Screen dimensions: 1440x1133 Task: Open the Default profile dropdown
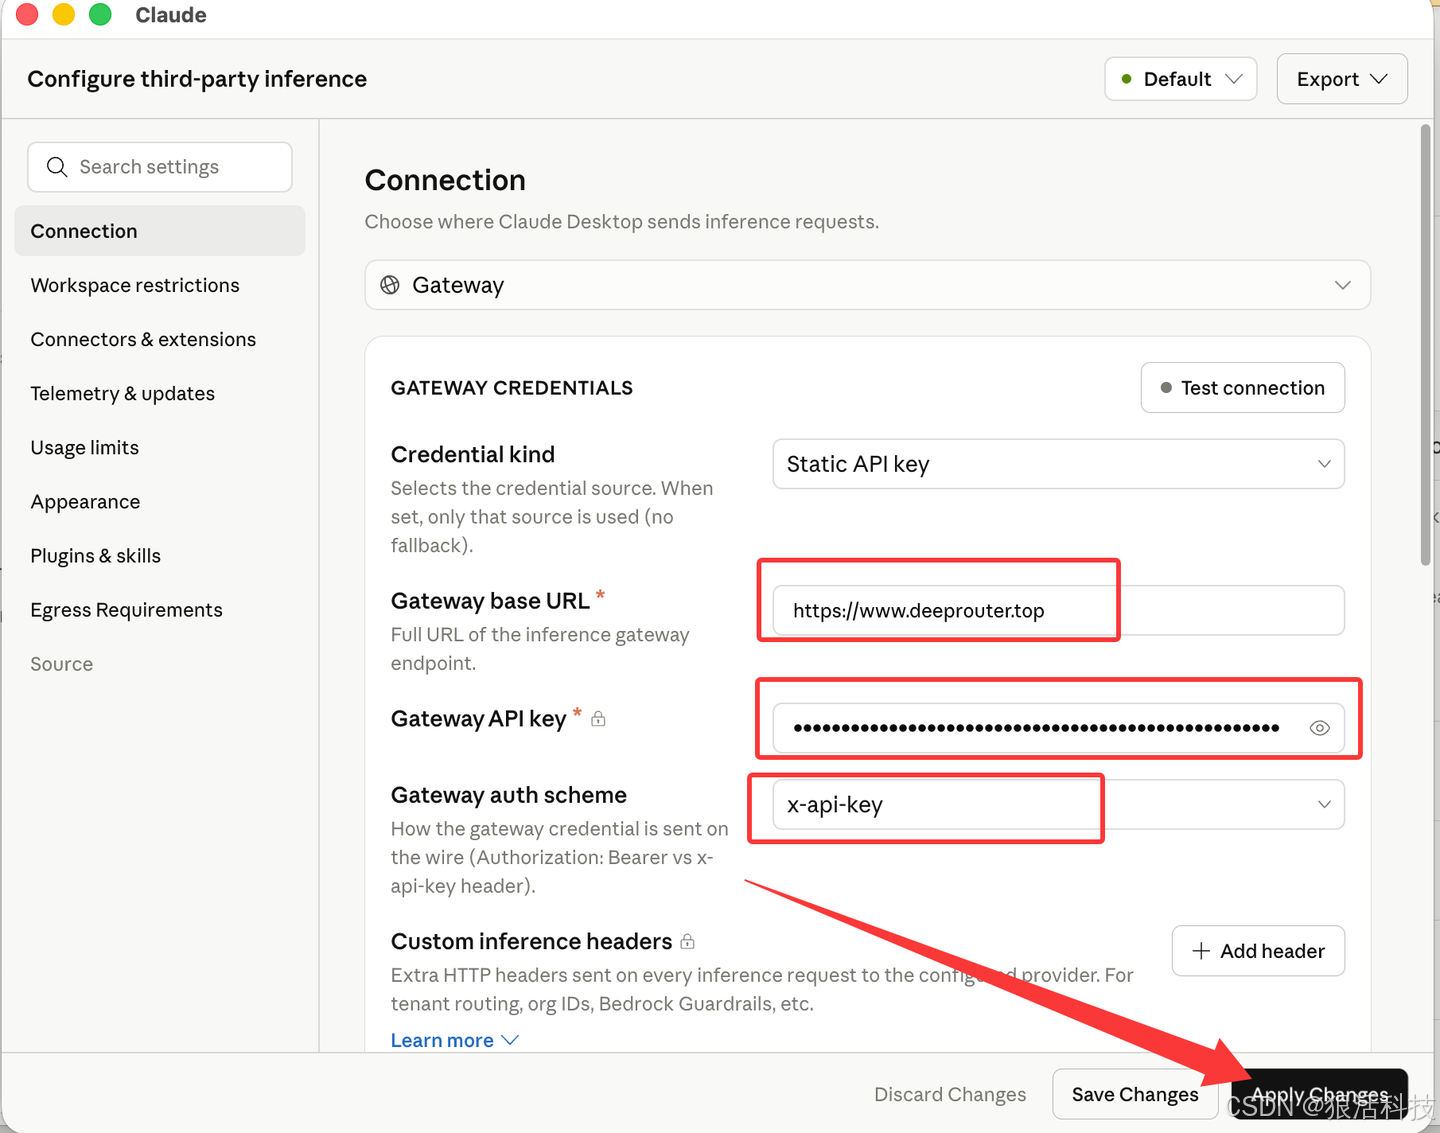tap(1181, 79)
